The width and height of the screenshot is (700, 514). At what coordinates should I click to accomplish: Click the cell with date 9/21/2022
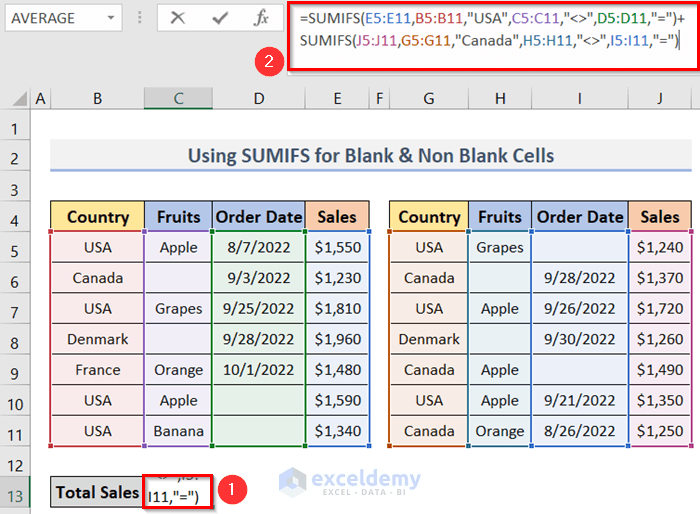579,400
